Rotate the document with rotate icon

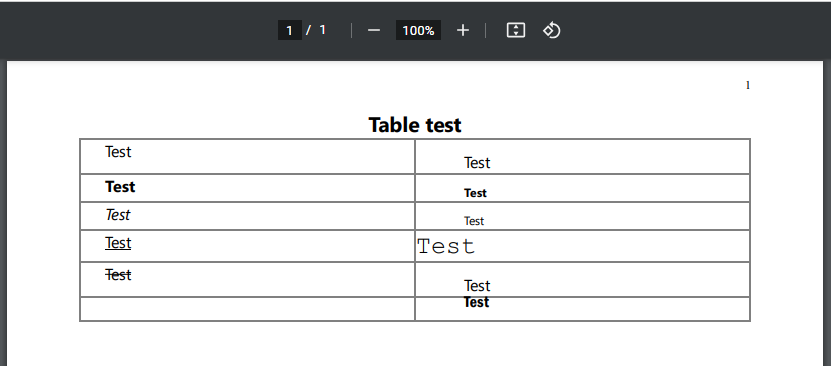coord(551,30)
